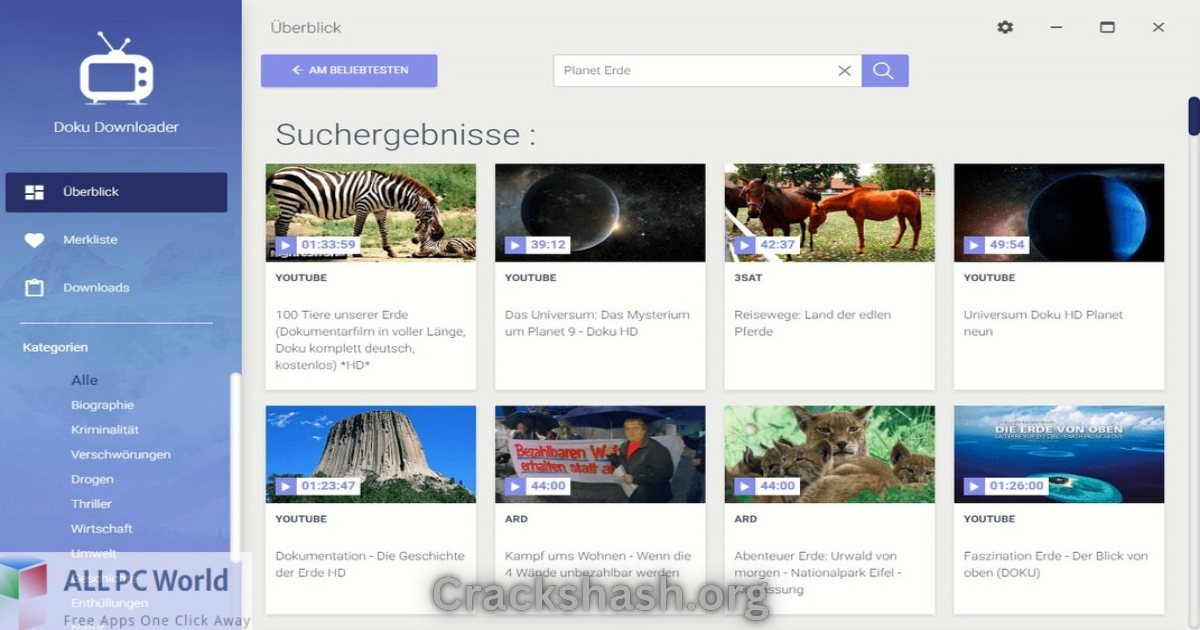Play the 42:37 horses video
The image size is (1200, 630).
pyautogui.click(x=744, y=245)
